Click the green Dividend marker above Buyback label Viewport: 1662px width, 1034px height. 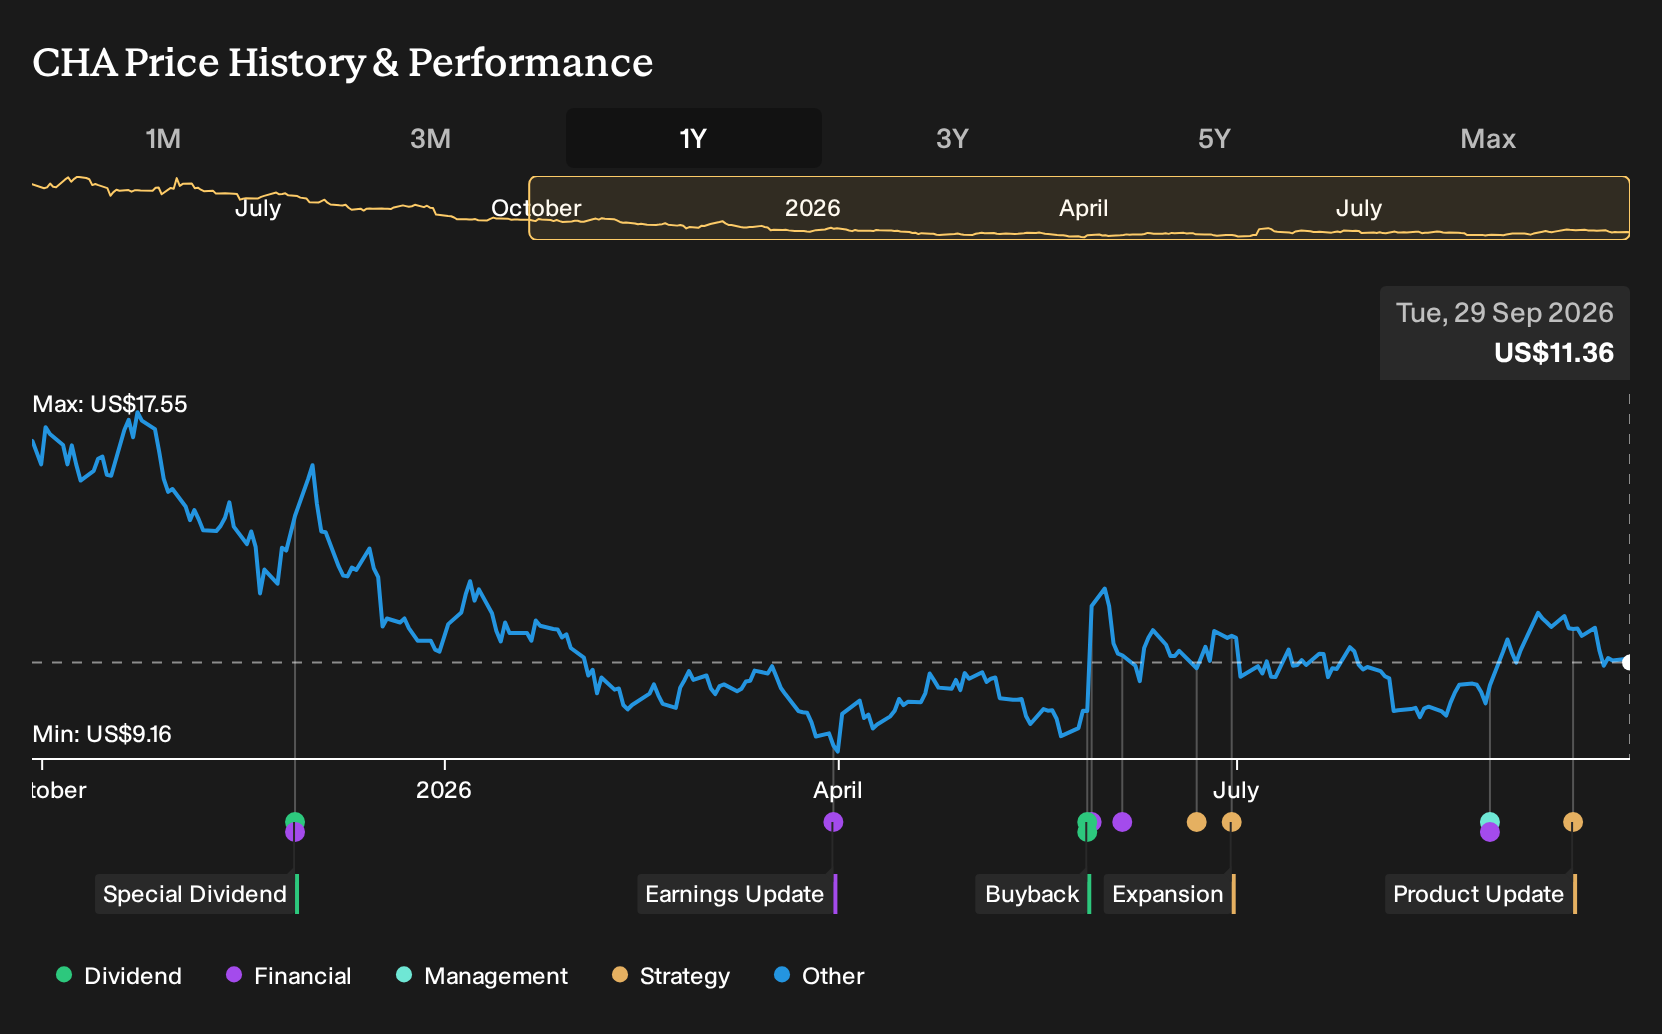[x=1086, y=822]
